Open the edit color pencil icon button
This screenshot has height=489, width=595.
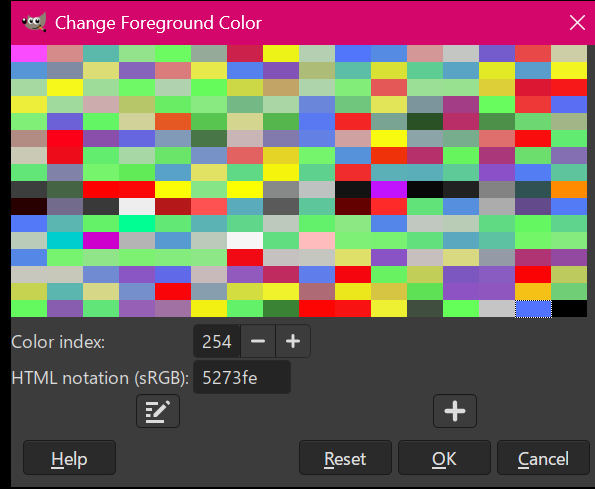pos(158,411)
